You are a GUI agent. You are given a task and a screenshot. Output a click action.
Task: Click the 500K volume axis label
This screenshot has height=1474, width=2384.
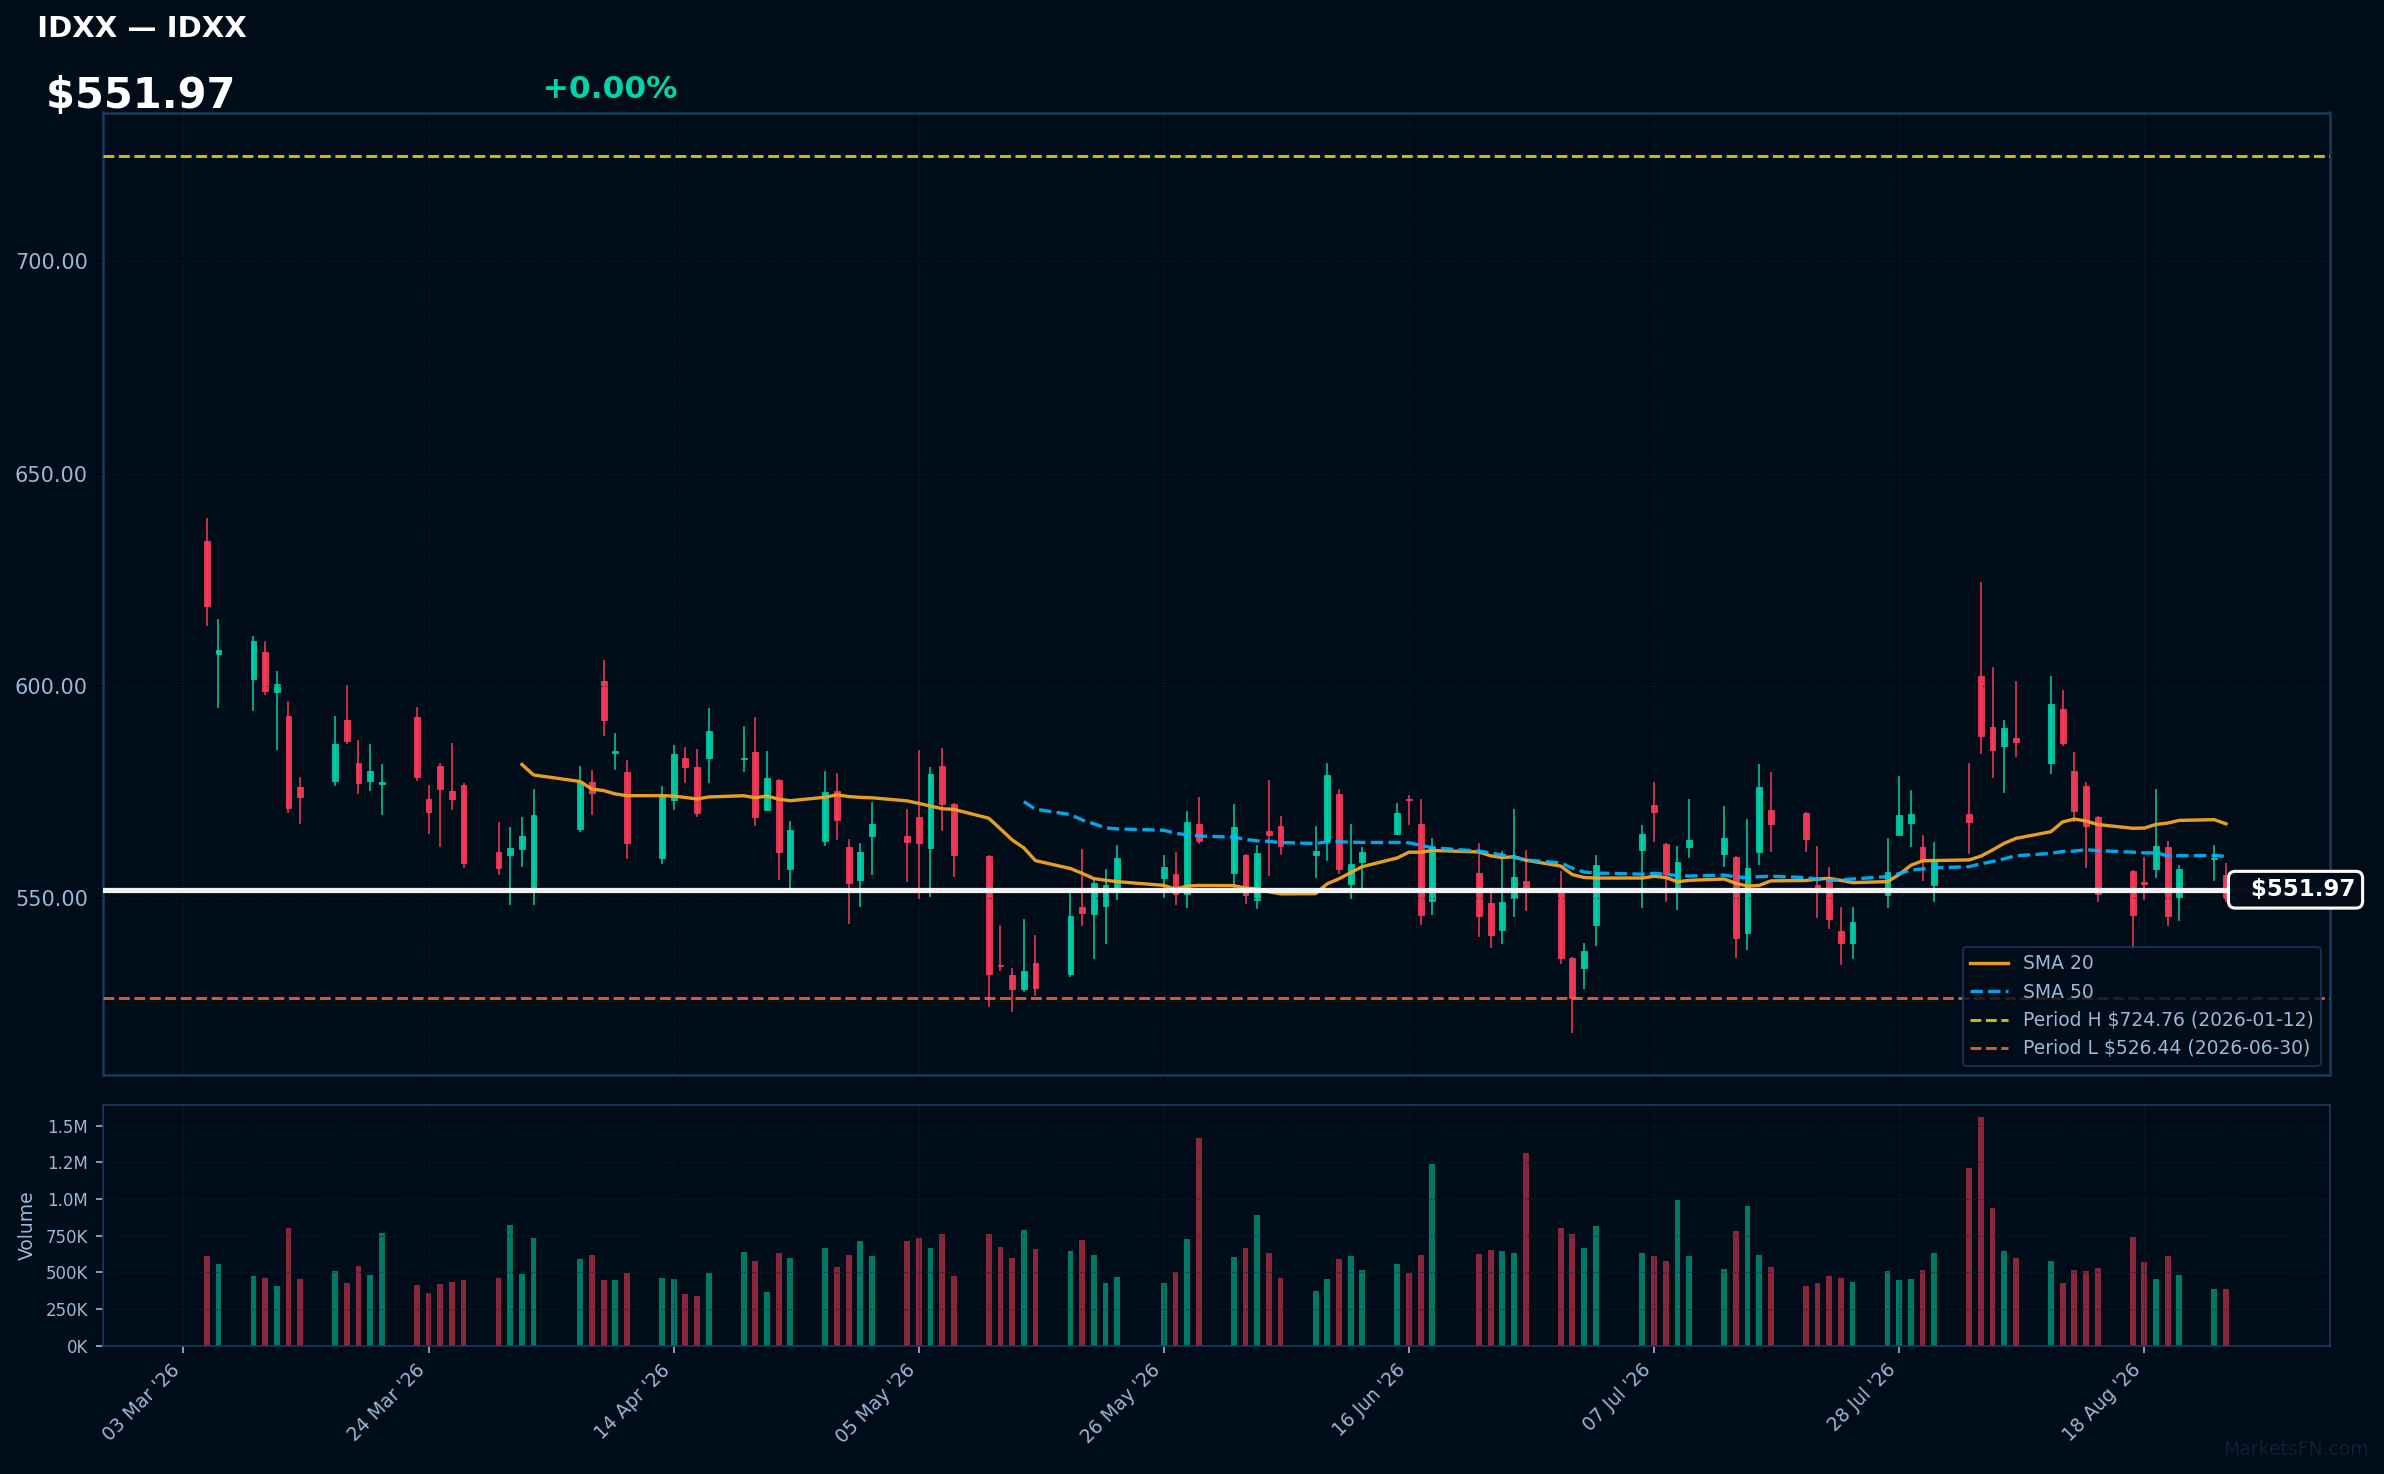(x=68, y=1273)
